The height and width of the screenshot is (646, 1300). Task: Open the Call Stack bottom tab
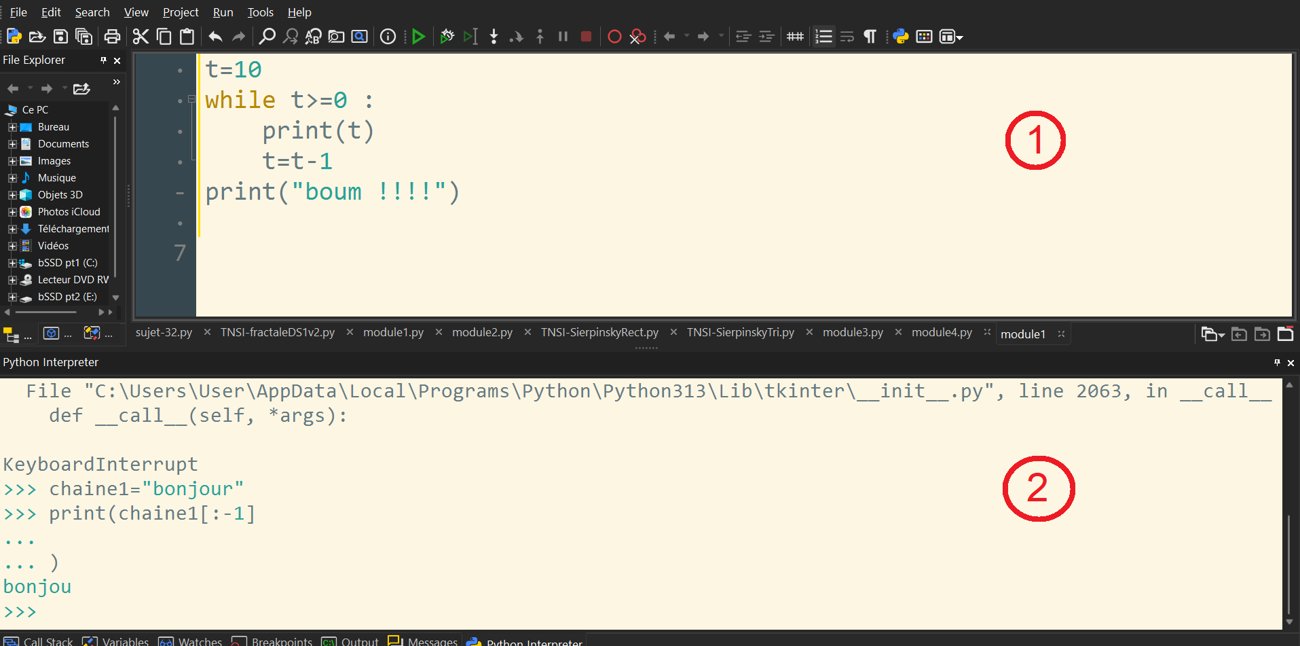(38, 642)
